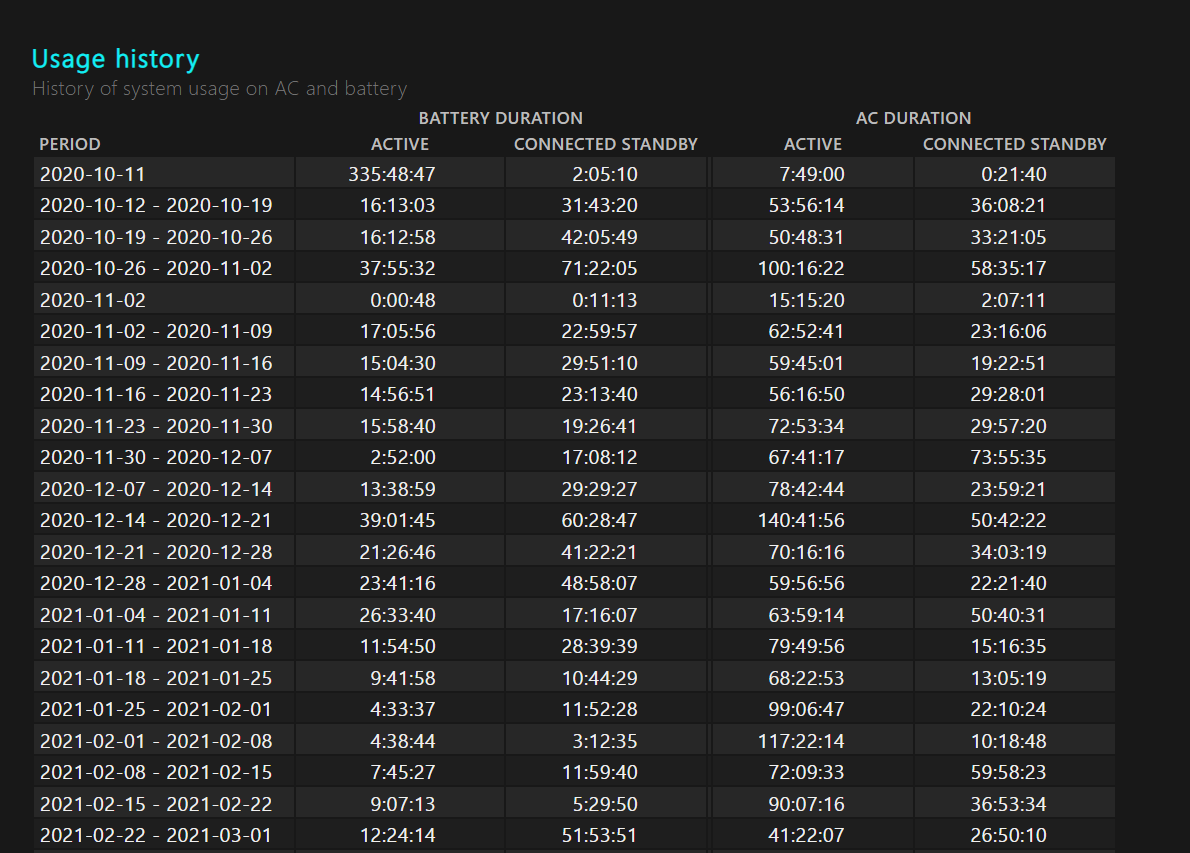Click the History of system usage subtitle
Screen dimensions: 1190x853
(220, 89)
